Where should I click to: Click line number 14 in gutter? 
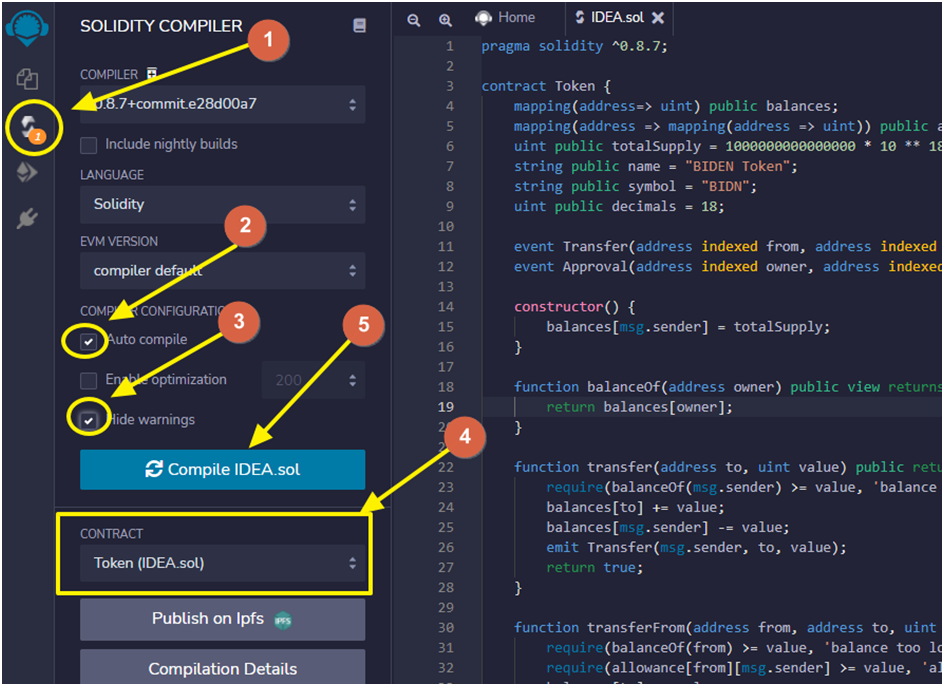pyautogui.click(x=446, y=307)
